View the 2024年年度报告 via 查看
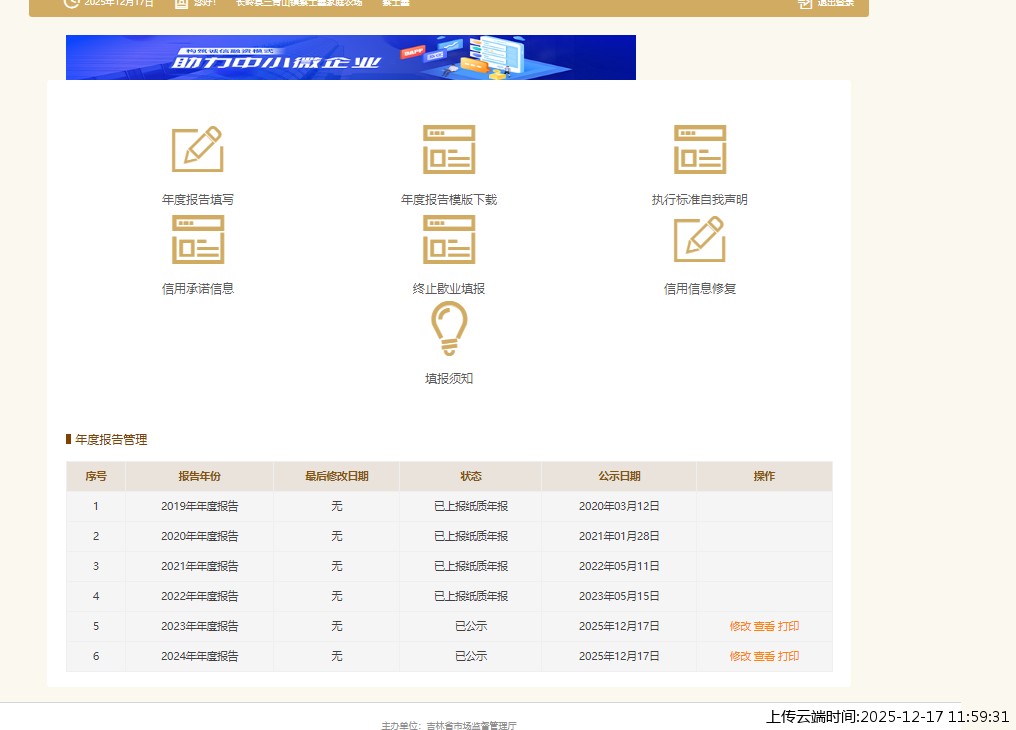1016x730 pixels. pos(764,657)
